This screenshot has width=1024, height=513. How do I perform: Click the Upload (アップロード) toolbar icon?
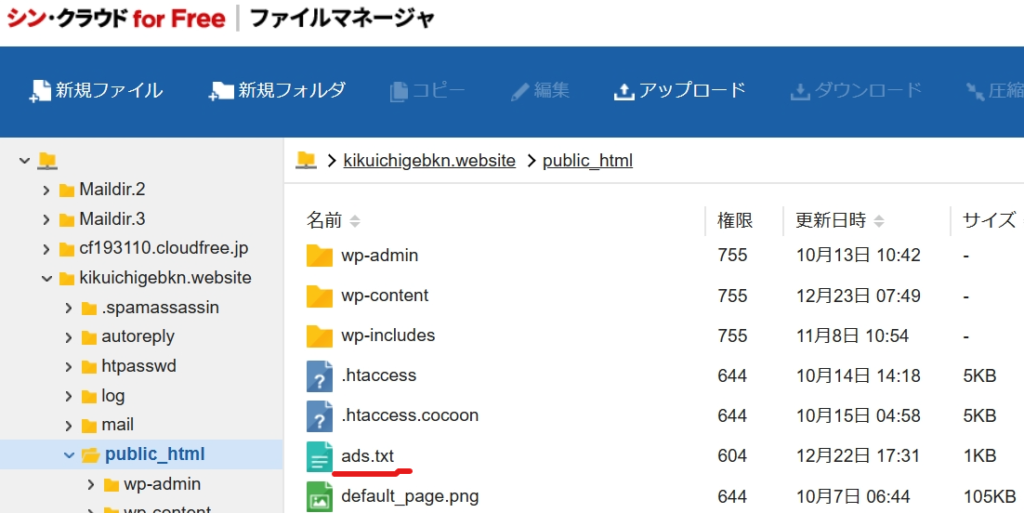[624, 91]
